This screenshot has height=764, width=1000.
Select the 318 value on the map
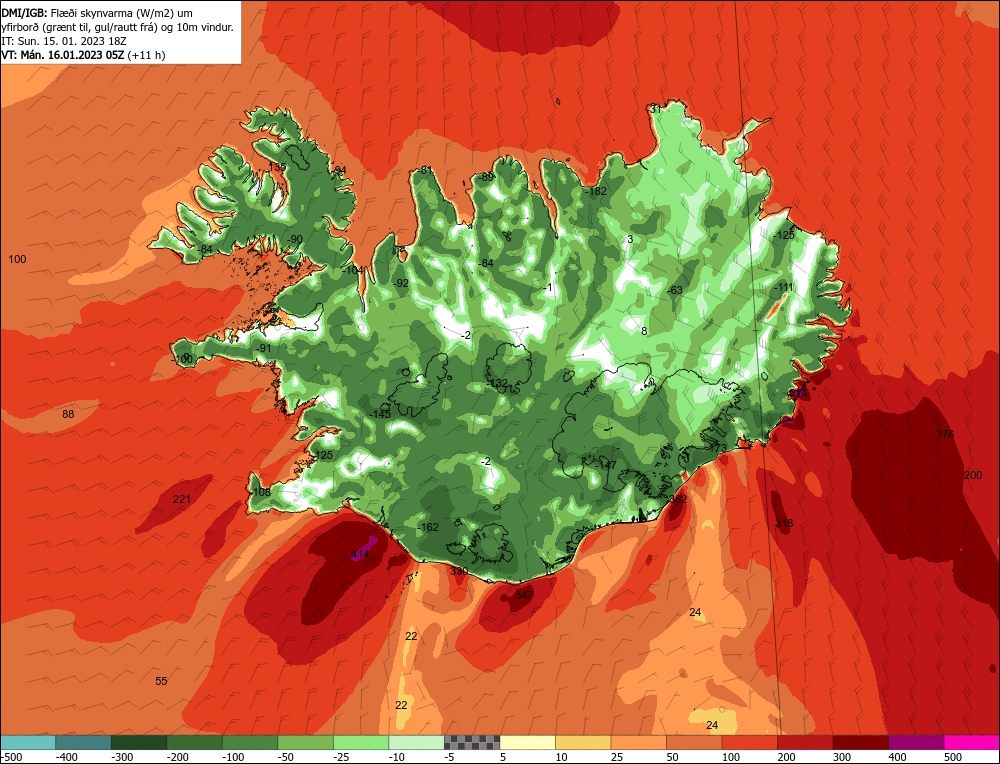(x=784, y=523)
